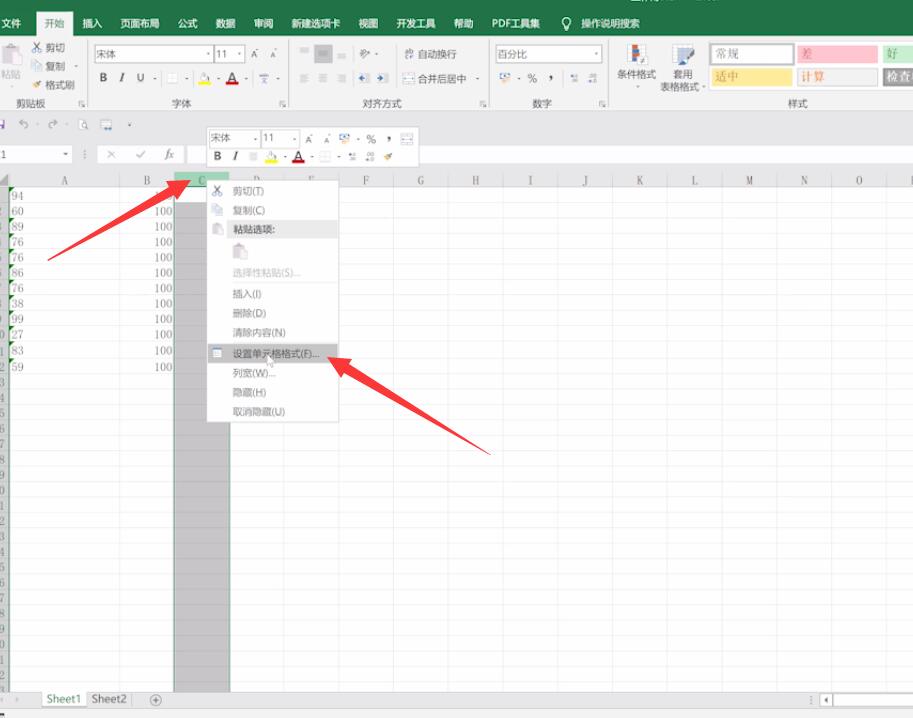Click the fx insert function icon
913x718 pixels.
coord(169,154)
